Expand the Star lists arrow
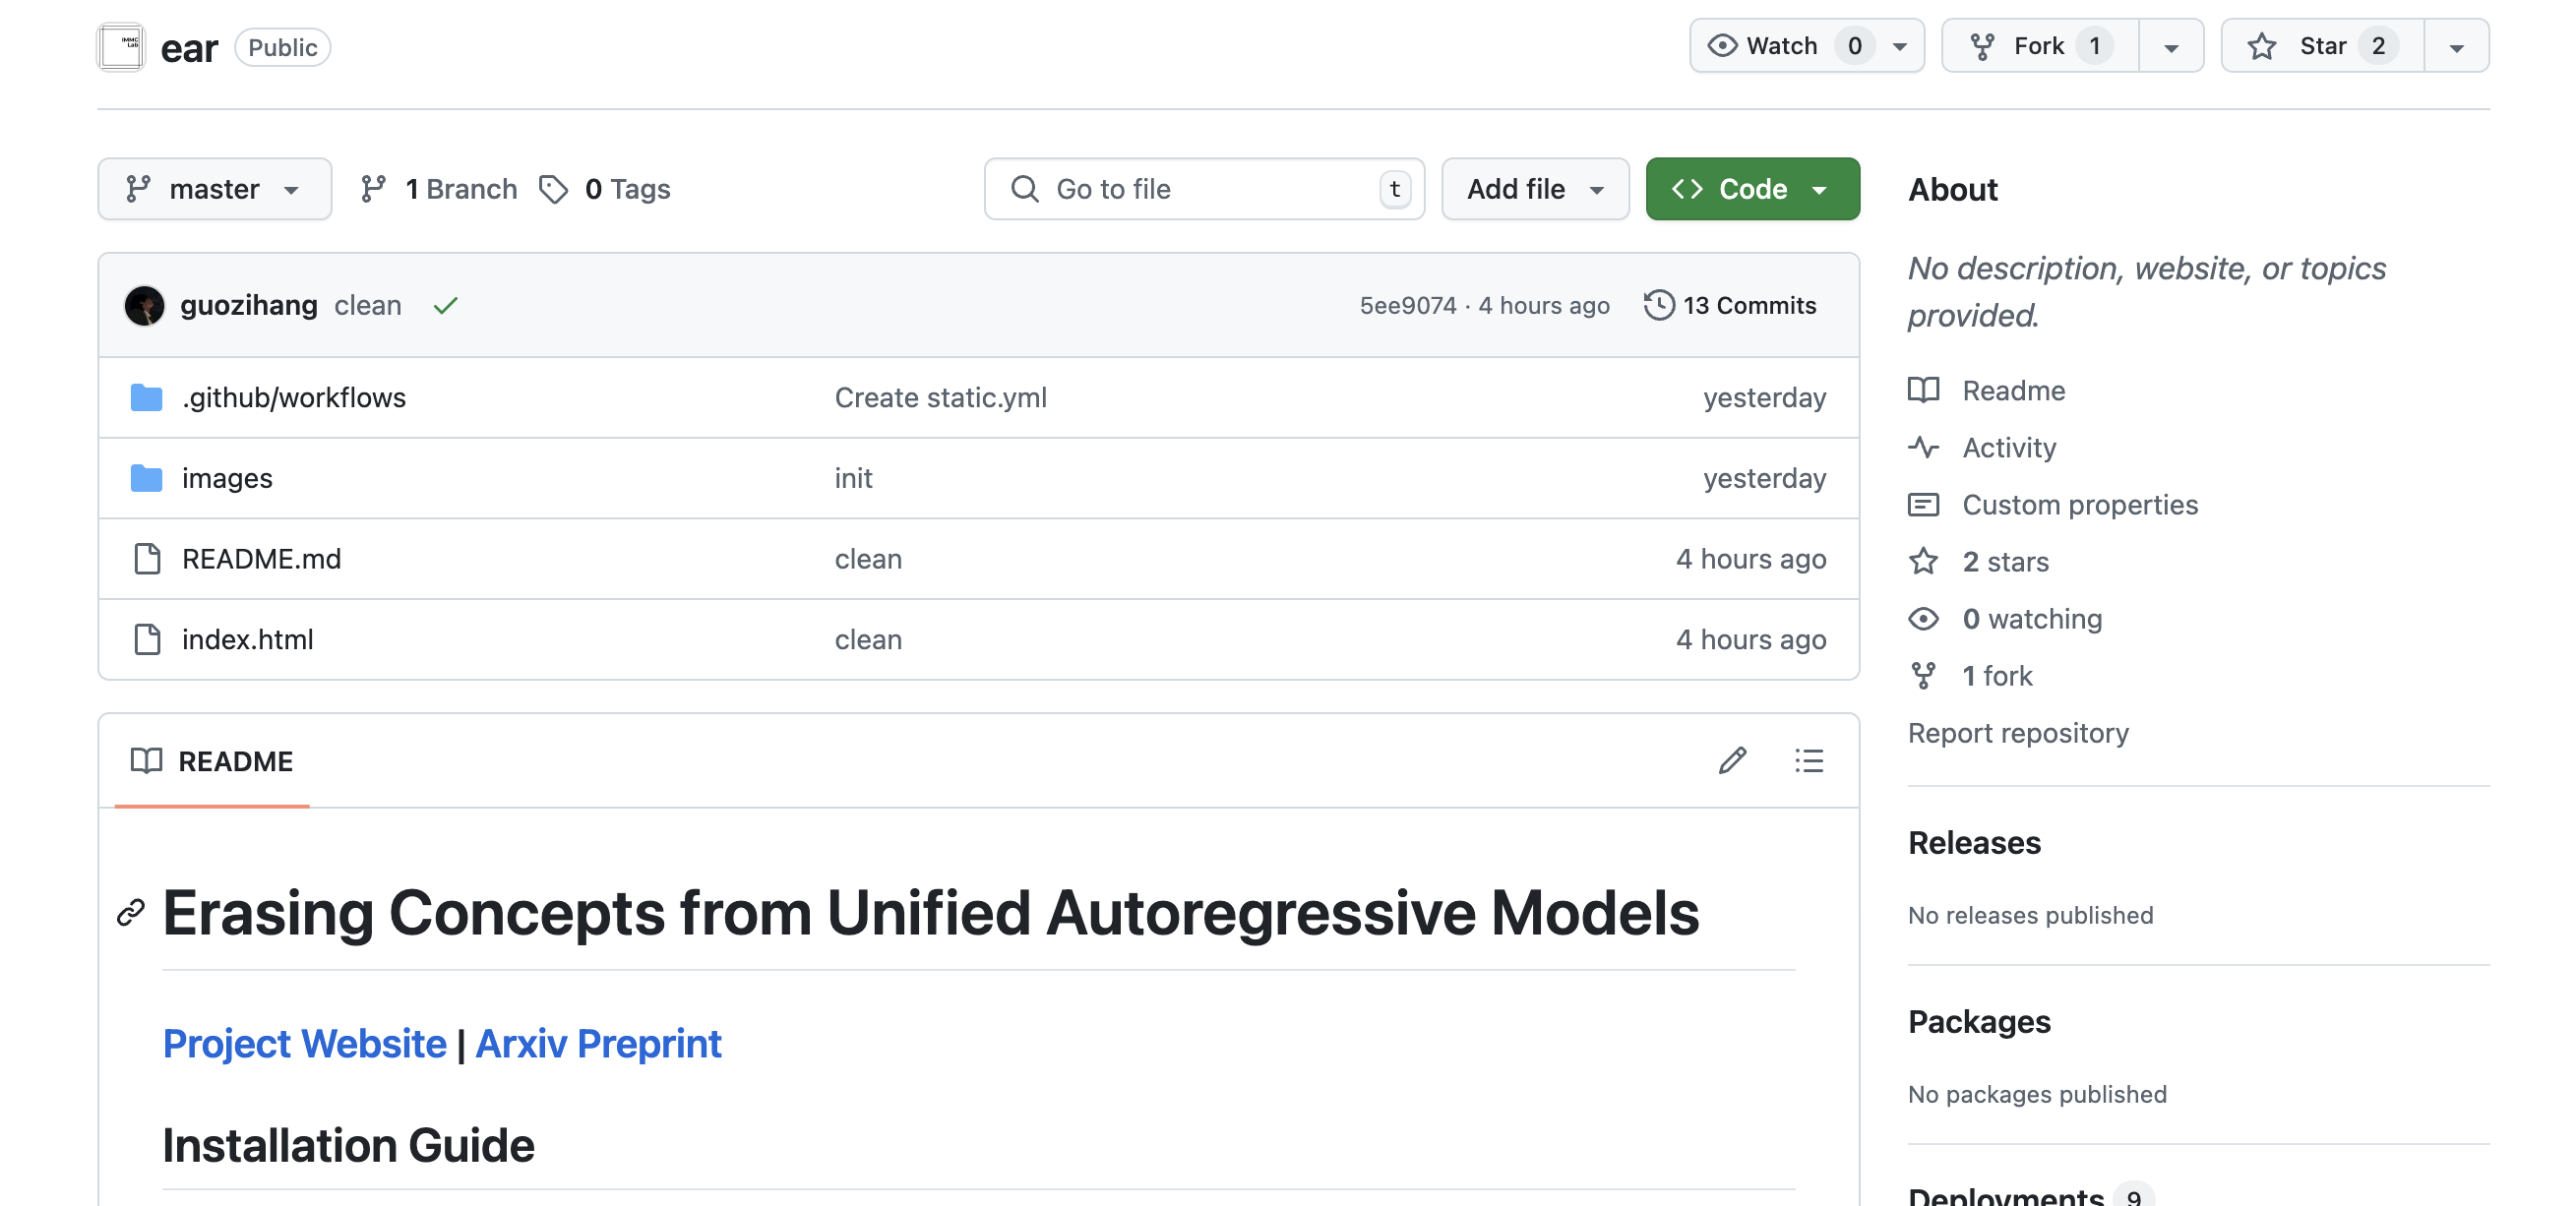The image size is (2576, 1206). 2456,46
